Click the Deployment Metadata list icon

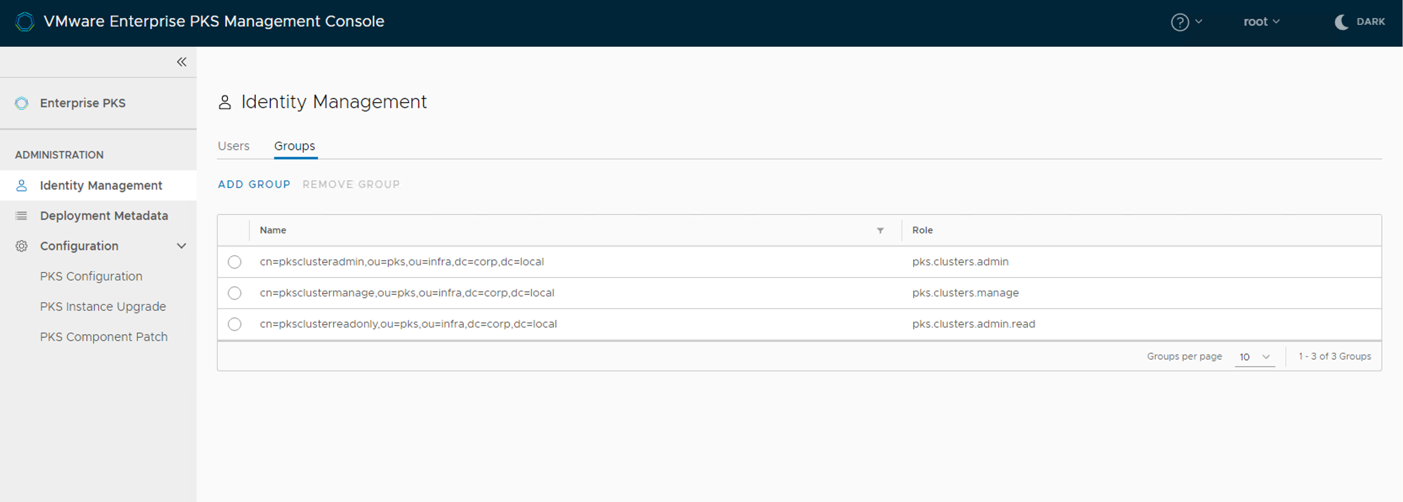tap(22, 216)
